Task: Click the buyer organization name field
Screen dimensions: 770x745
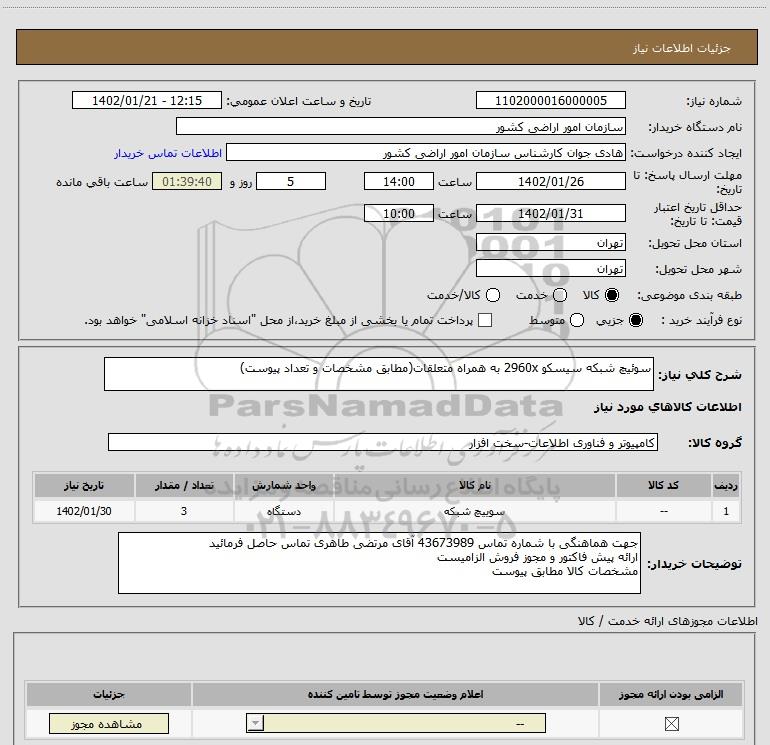Action: [401, 126]
